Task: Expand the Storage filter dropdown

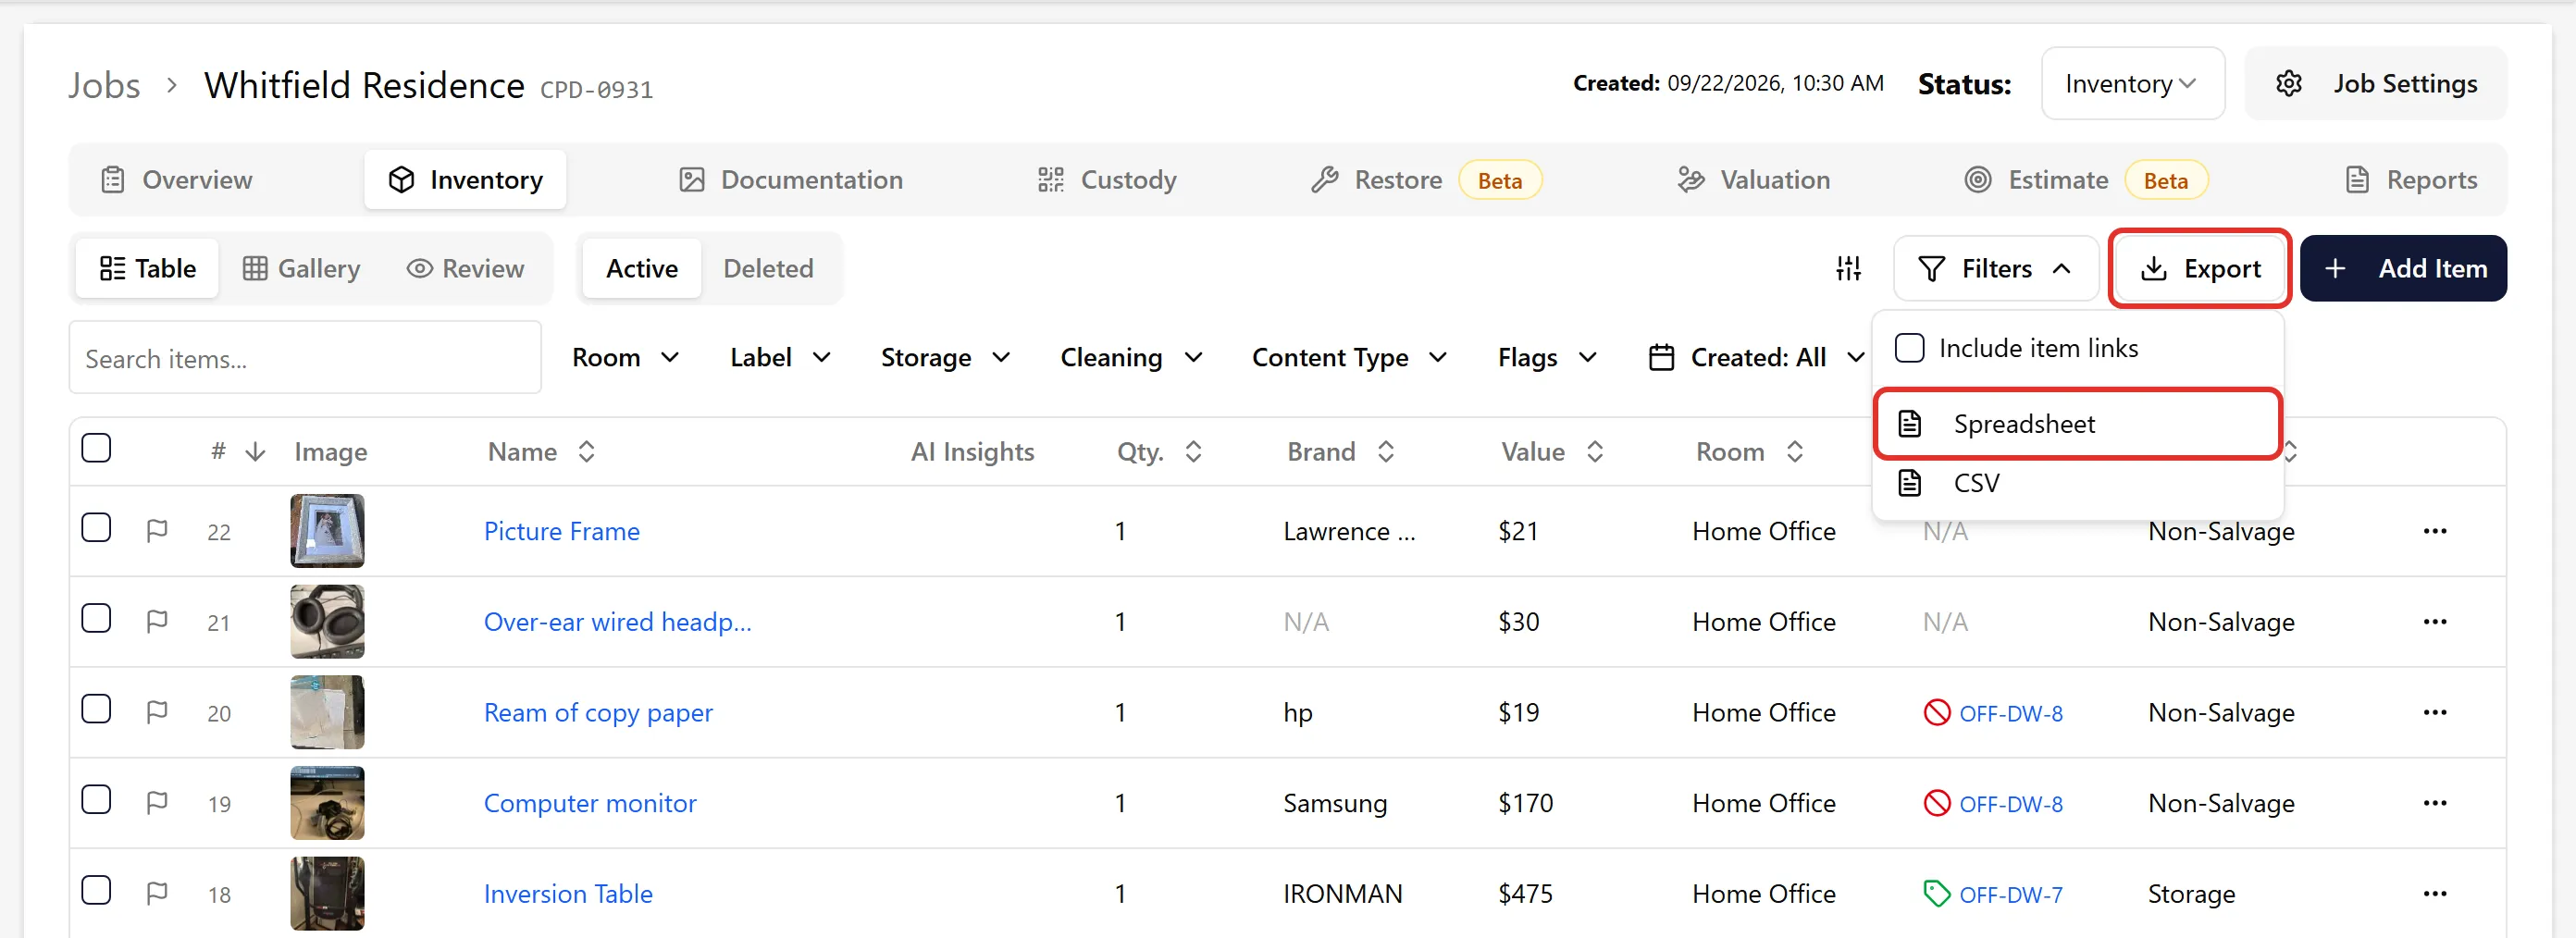Action: (945, 357)
